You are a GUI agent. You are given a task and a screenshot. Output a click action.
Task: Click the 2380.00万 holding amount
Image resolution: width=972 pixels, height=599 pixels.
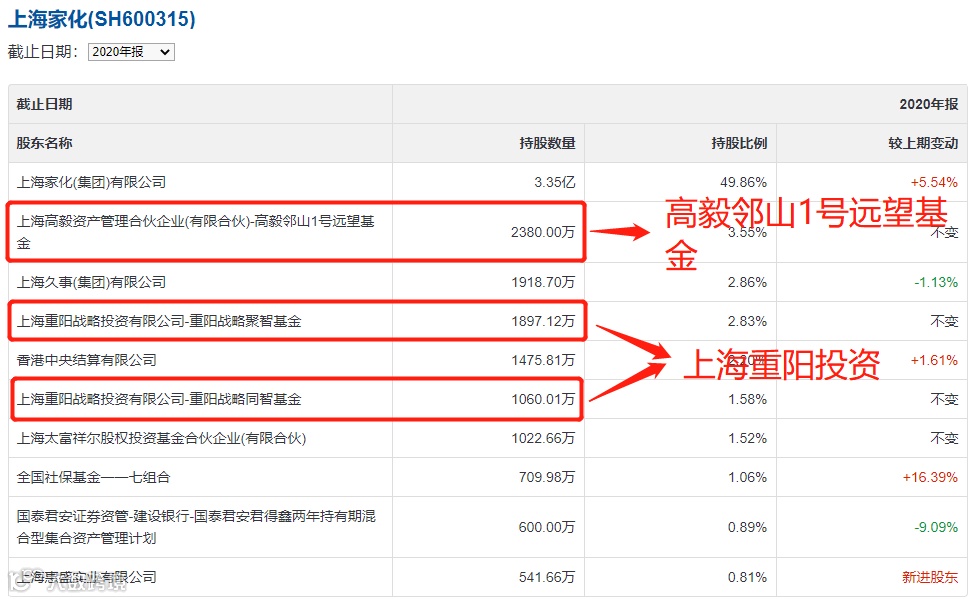point(543,232)
